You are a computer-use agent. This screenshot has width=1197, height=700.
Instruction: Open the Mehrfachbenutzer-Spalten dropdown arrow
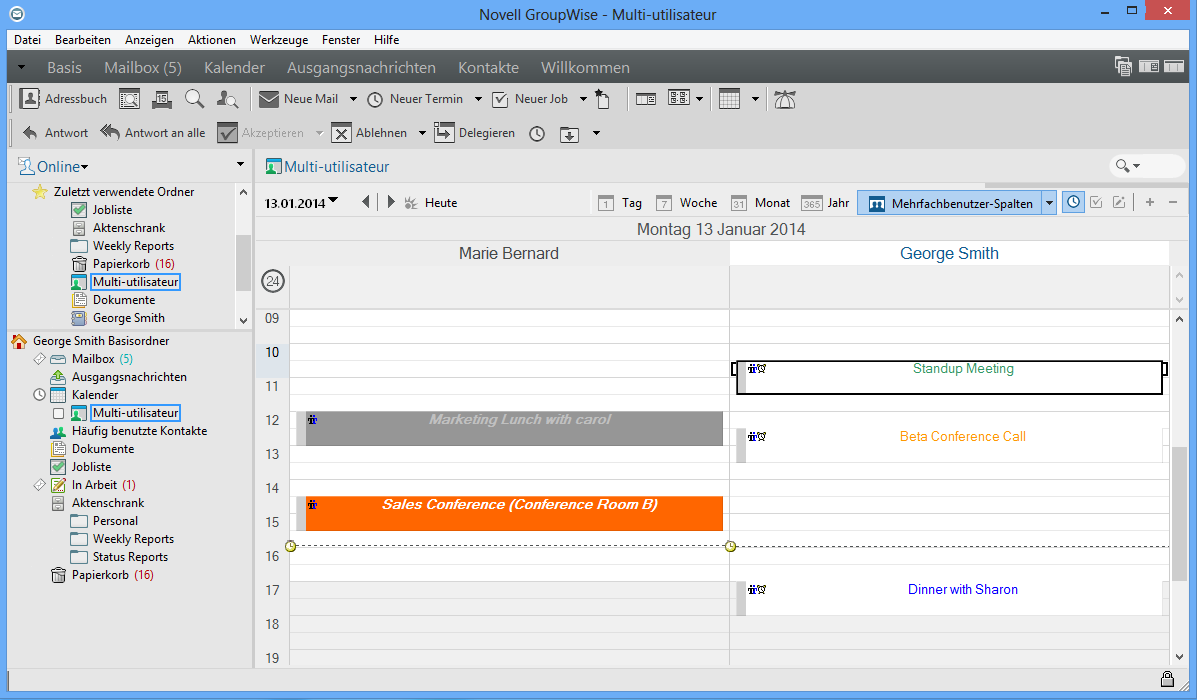tap(1049, 203)
